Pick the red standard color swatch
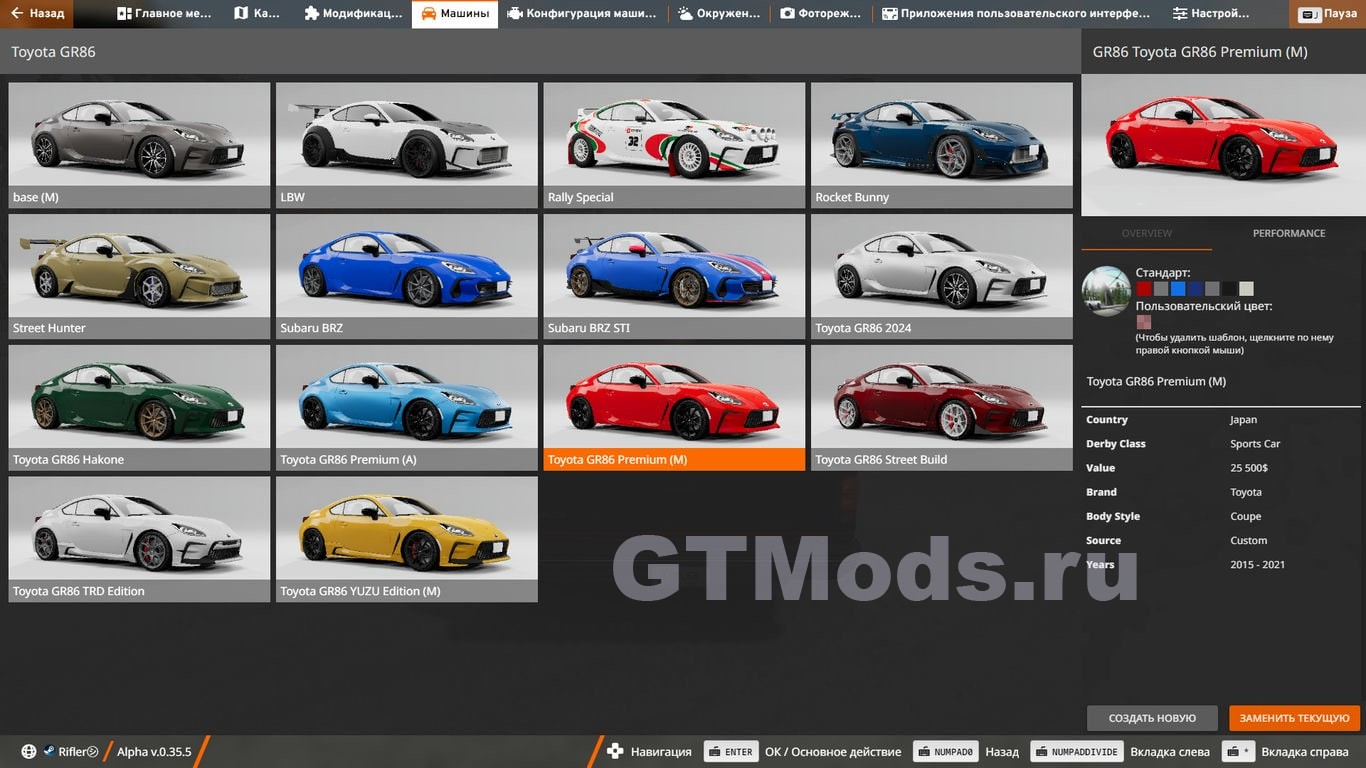Viewport: 1366px width, 768px height. [1143, 289]
